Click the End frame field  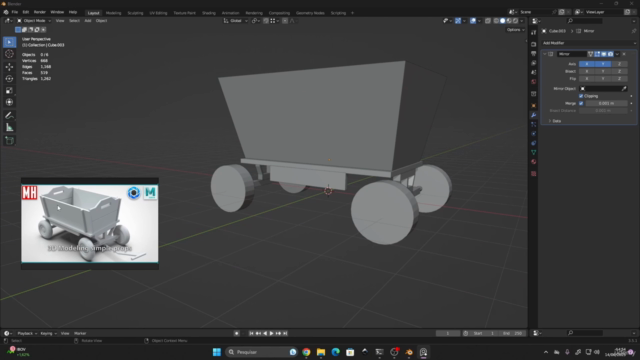click(x=513, y=333)
